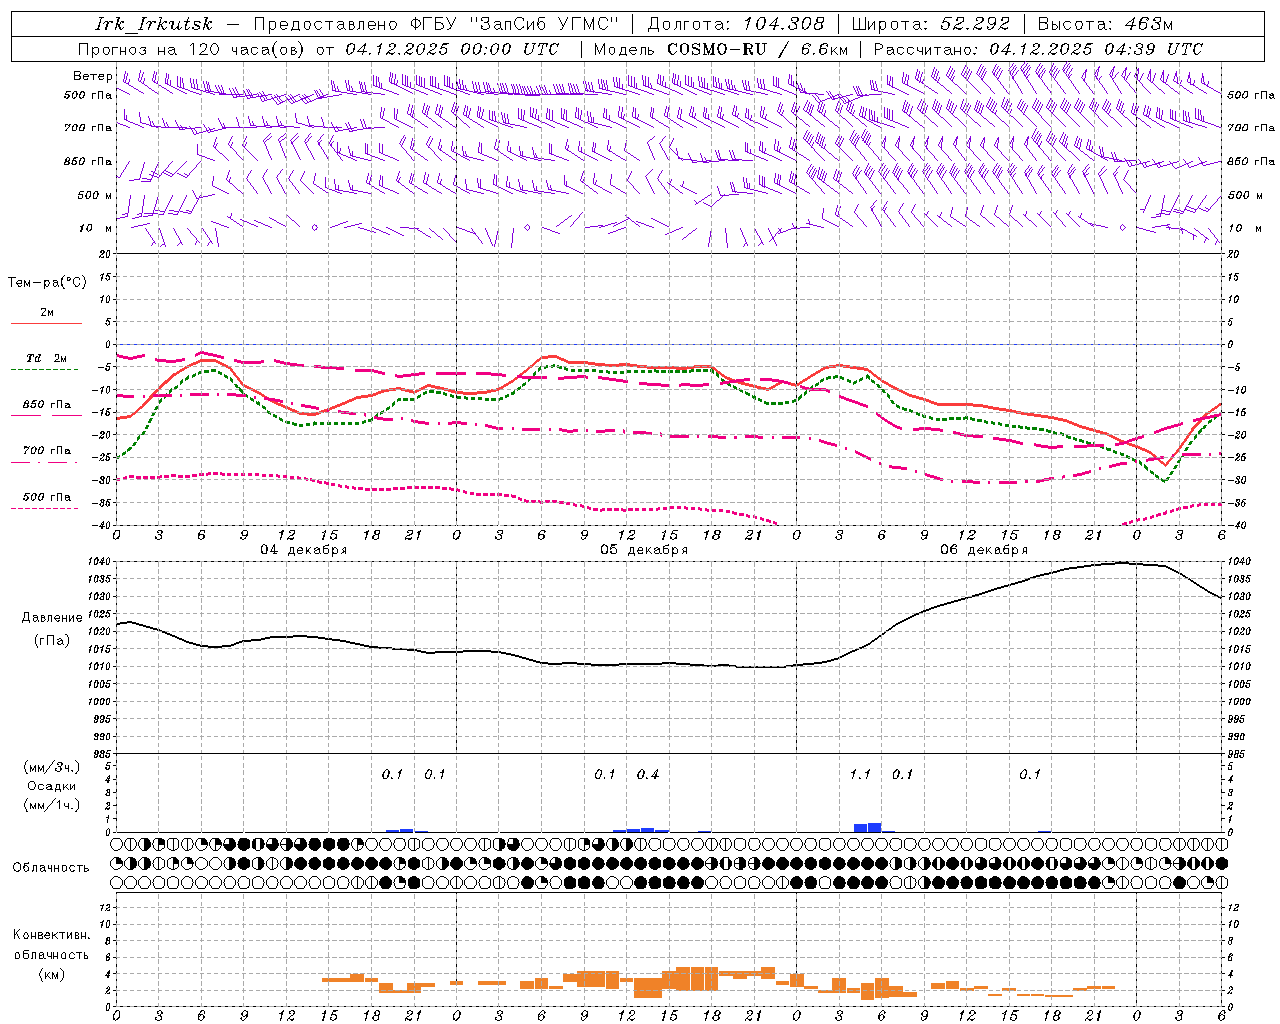Viewport: 1280px width, 1024px height.
Task: Click the Td 2м legend entry
Action: coord(46,358)
